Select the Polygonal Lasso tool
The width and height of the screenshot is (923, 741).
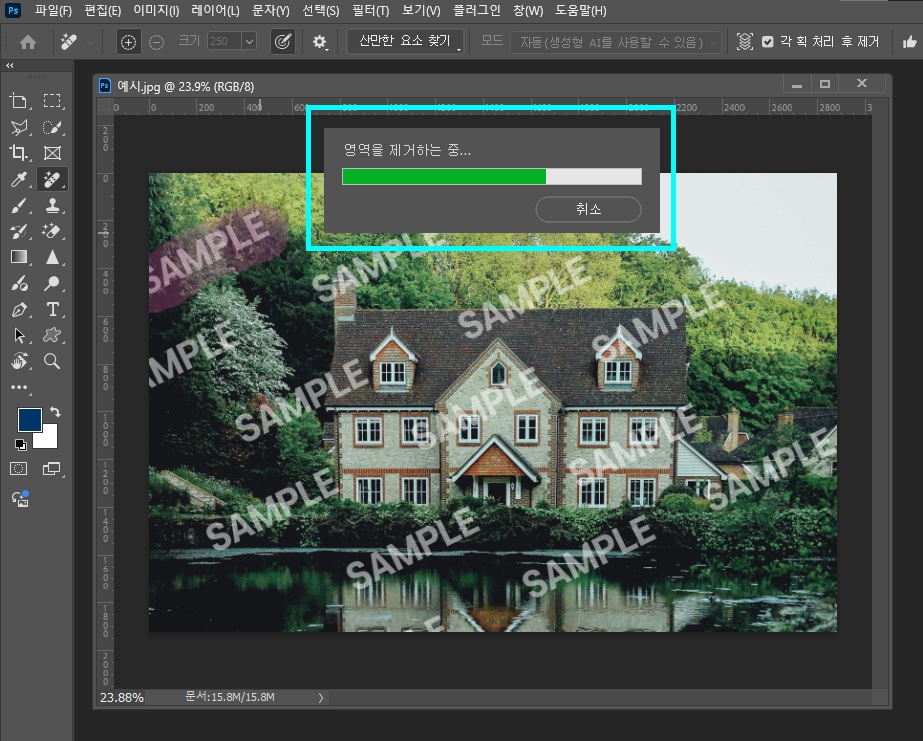pyautogui.click(x=19, y=127)
